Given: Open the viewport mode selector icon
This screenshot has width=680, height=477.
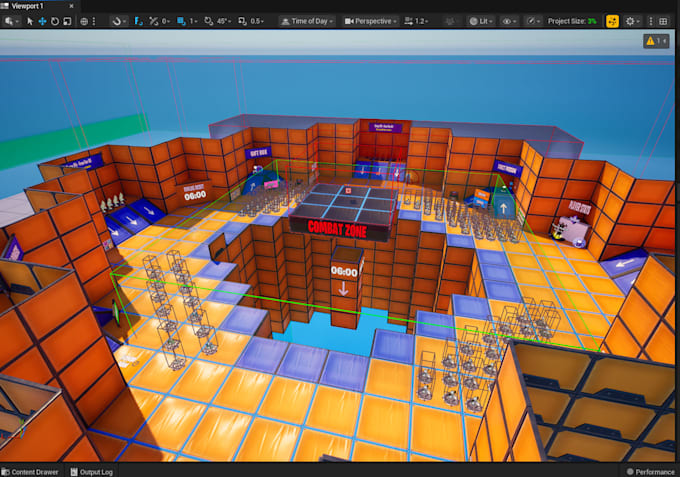Looking at the screenshot, I should click(10, 21).
